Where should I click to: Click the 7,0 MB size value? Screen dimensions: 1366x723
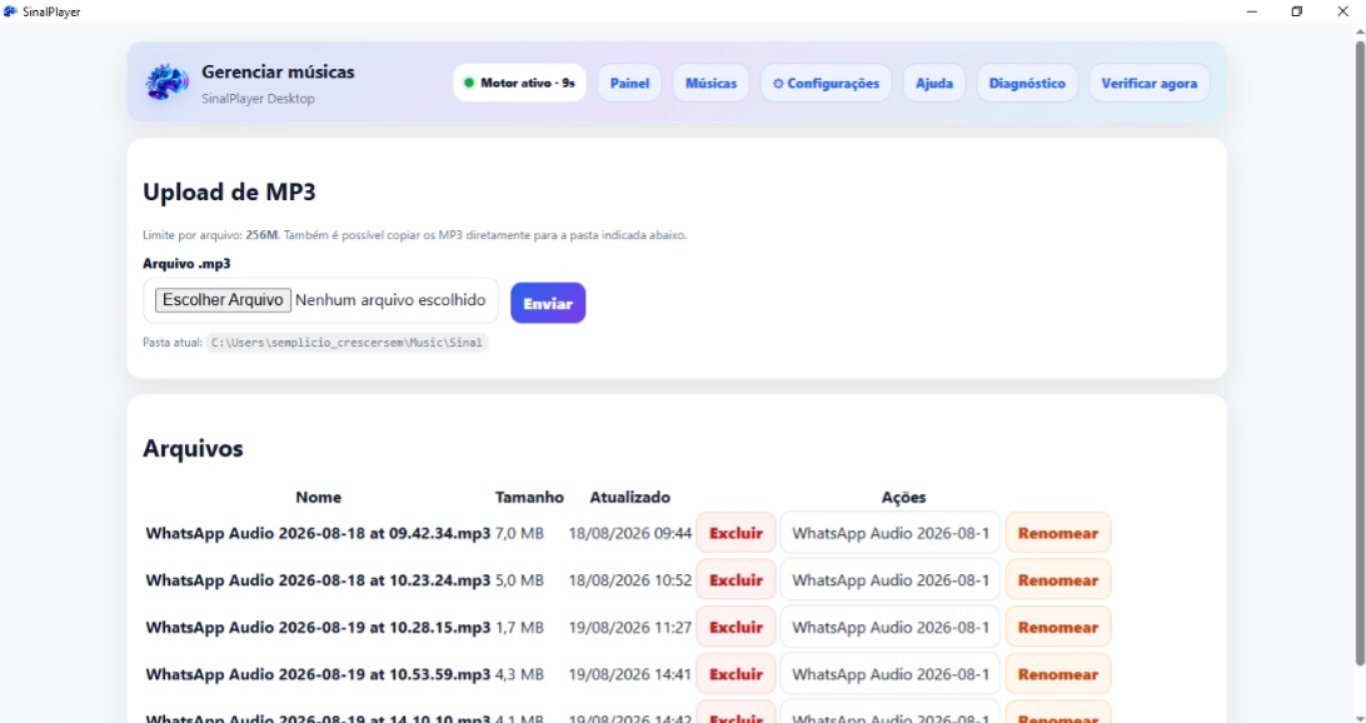tap(520, 533)
